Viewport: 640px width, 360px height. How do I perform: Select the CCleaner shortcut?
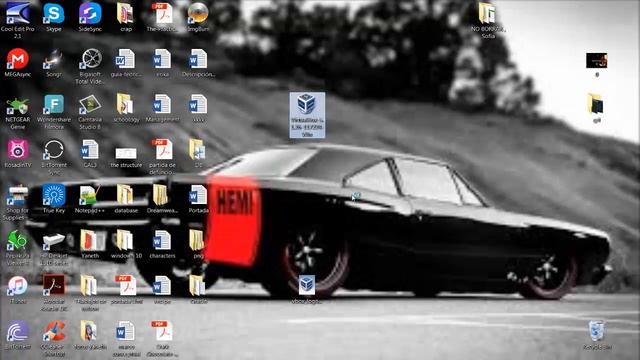coord(54,339)
